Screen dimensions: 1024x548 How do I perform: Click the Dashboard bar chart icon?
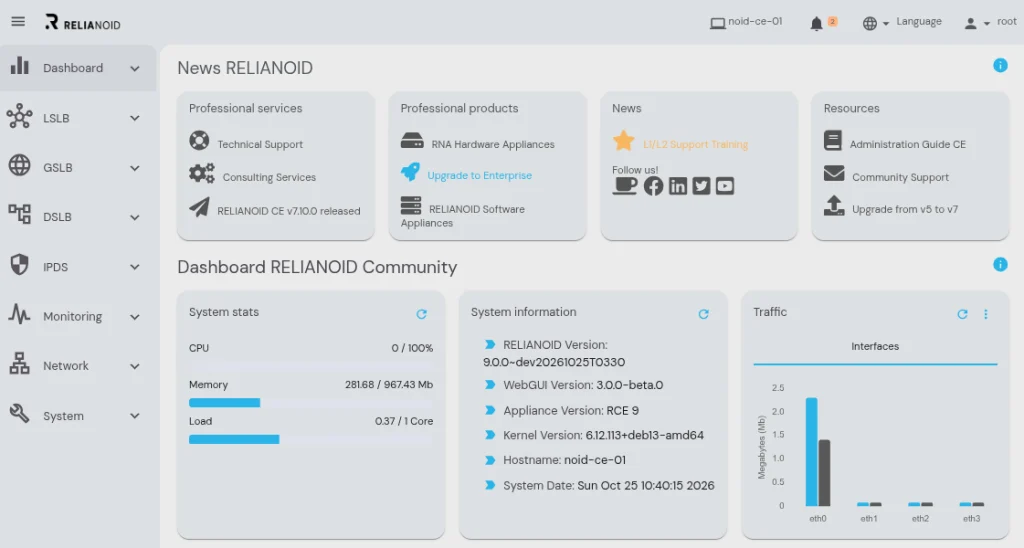tap(20, 65)
